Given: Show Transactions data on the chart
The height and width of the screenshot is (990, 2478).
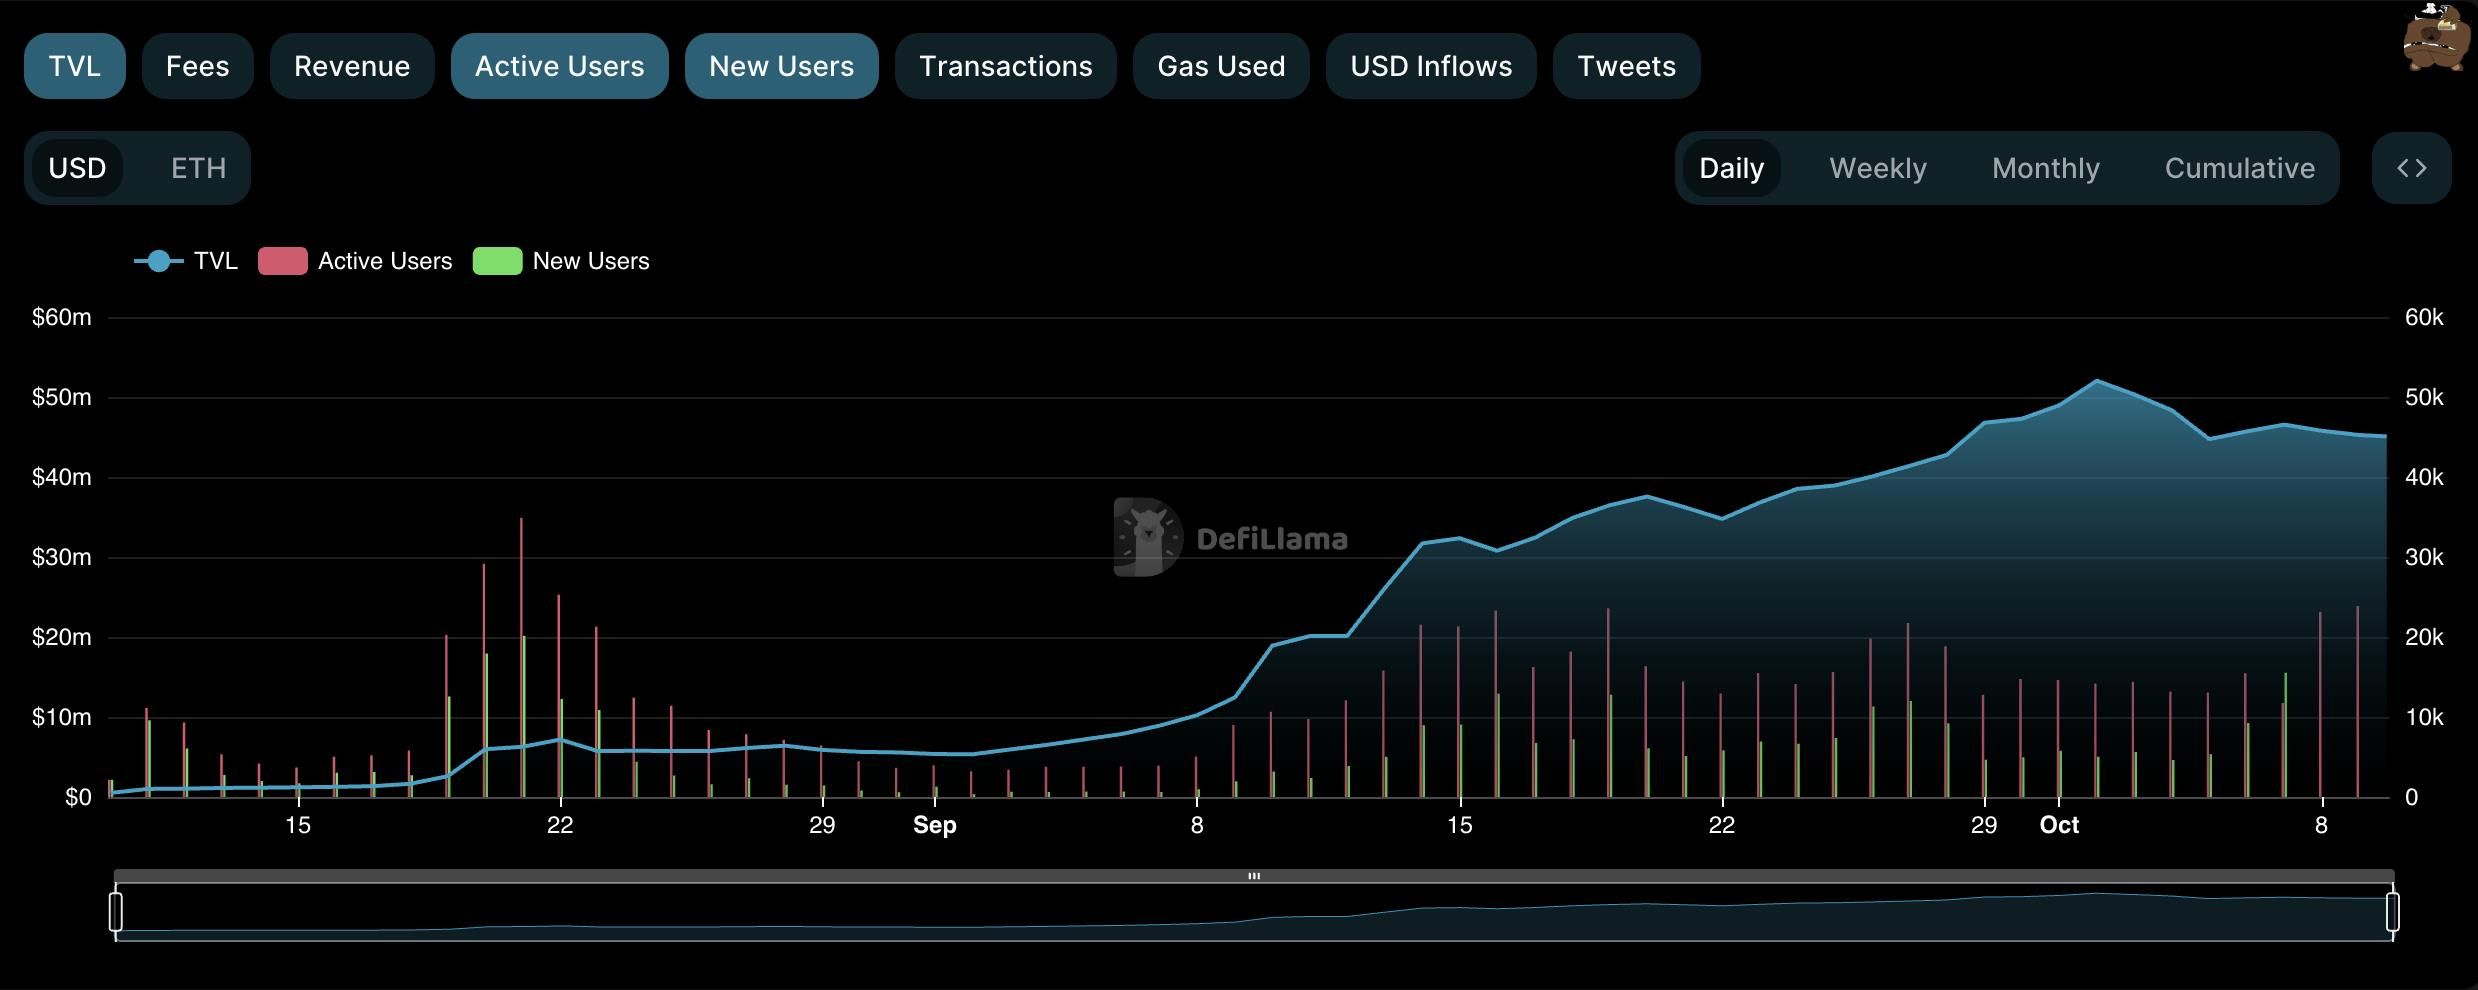Looking at the screenshot, I should click(x=1005, y=66).
